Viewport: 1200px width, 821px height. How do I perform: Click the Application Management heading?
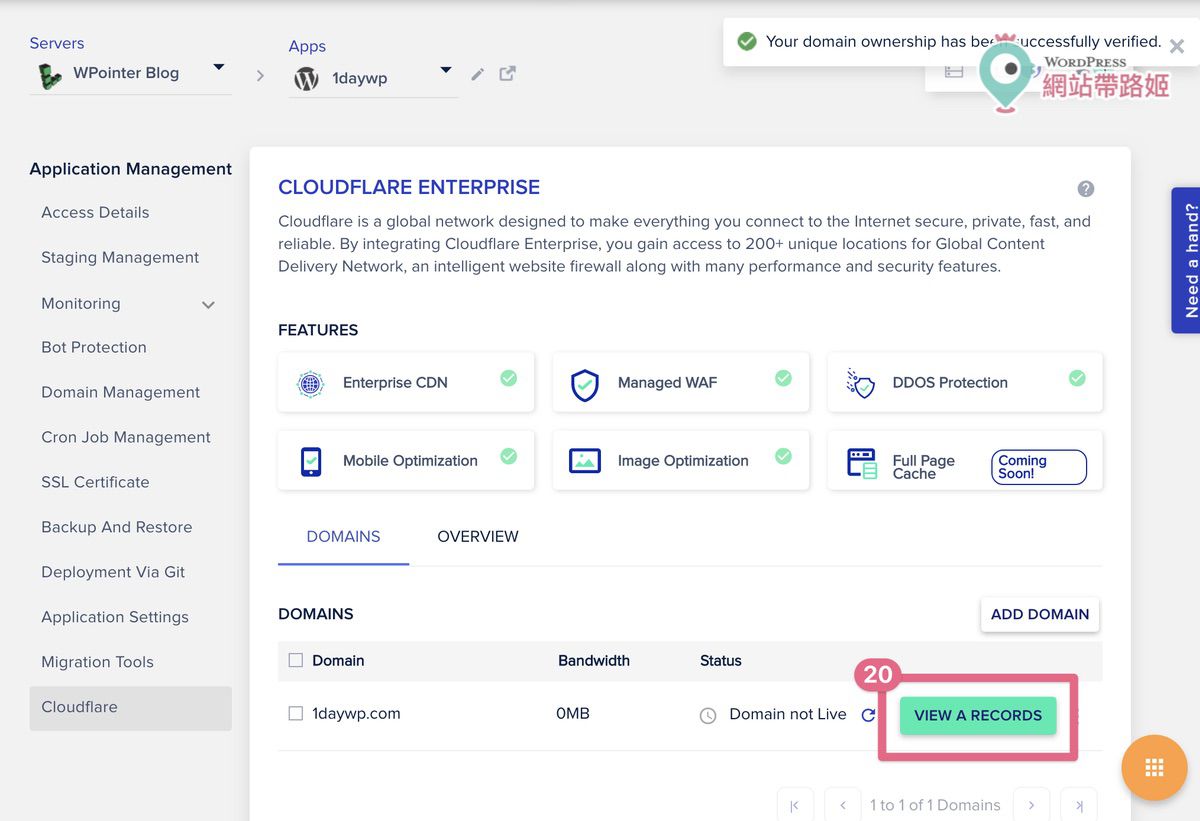pos(131,170)
